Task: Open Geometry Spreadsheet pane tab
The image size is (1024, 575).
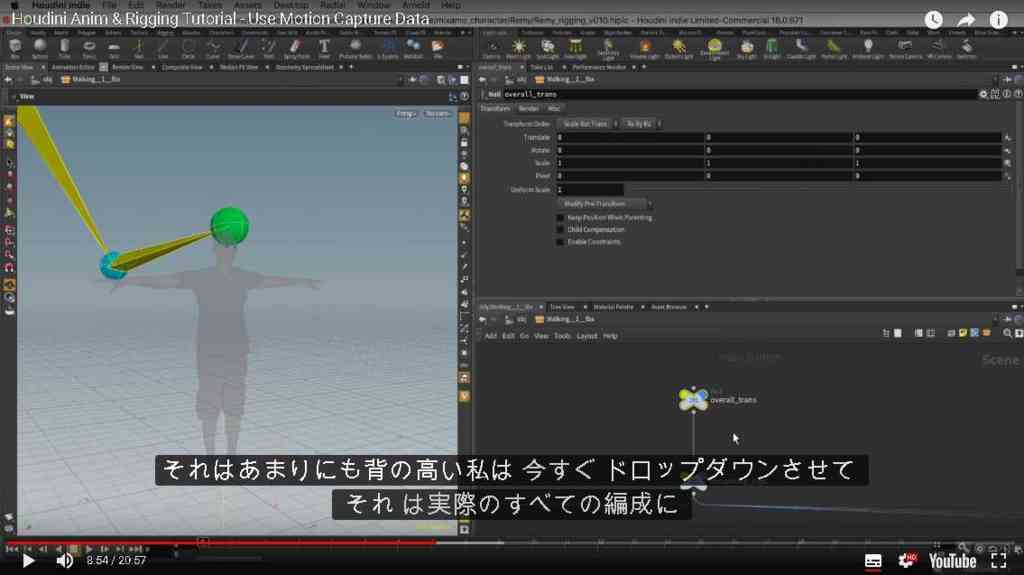Action: (304, 67)
